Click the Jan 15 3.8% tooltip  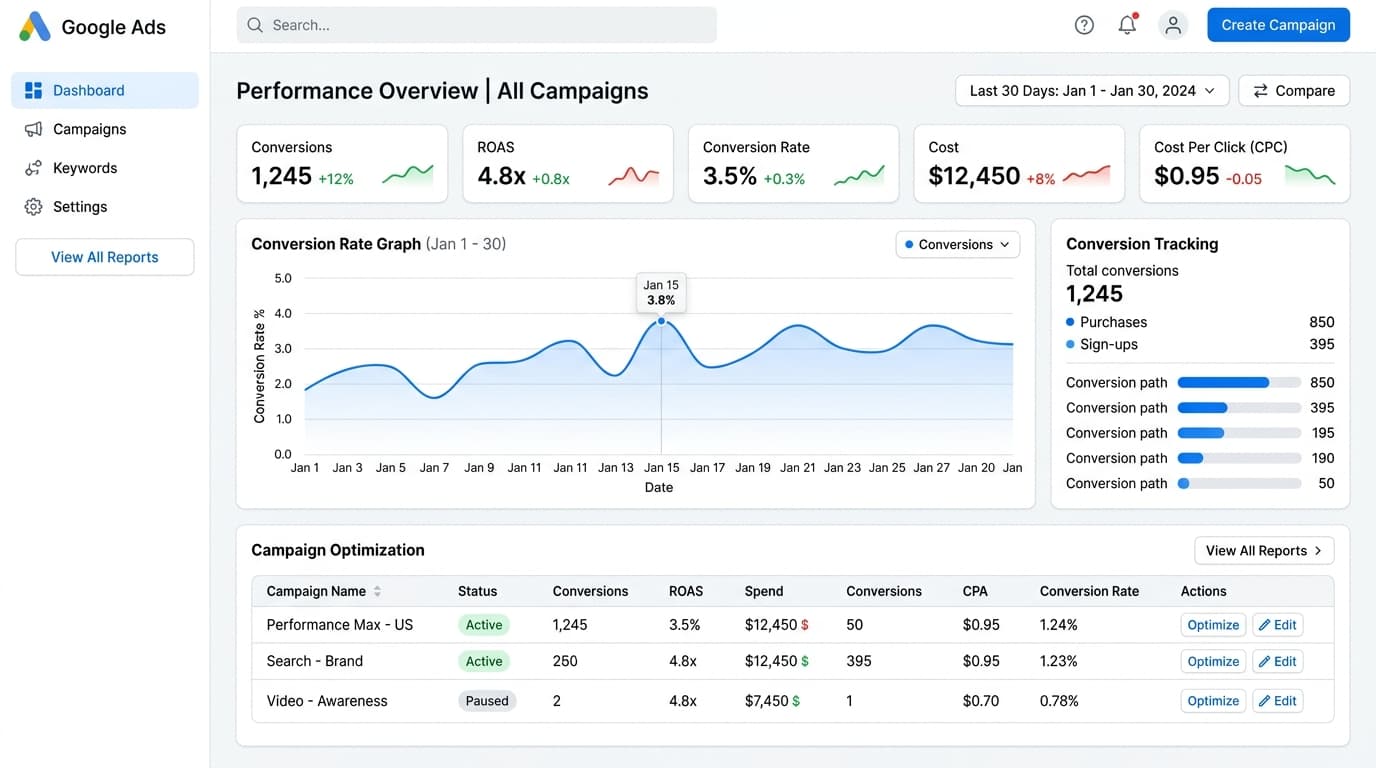click(x=661, y=292)
